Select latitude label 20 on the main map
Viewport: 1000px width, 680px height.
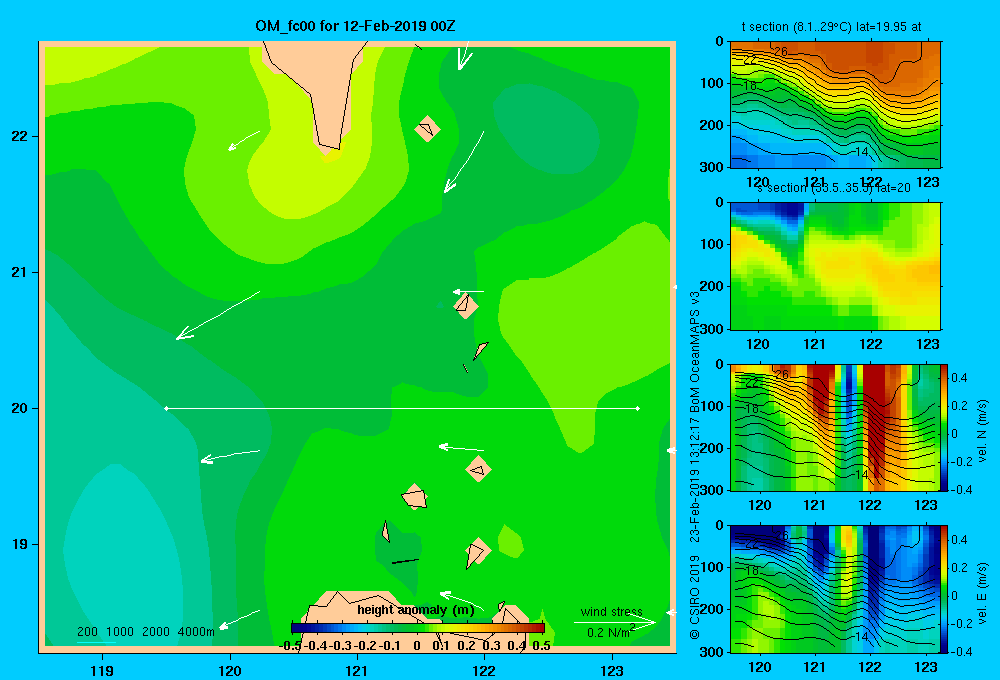point(19,408)
